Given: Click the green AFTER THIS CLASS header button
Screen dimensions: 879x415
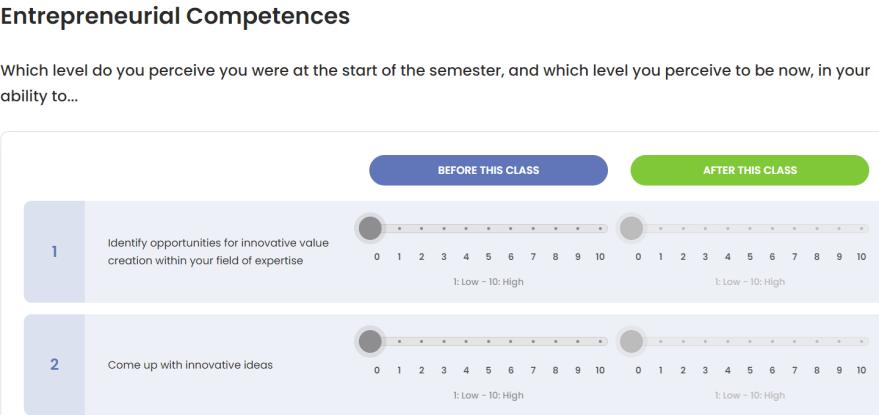Looking at the screenshot, I should tap(749, 170).
